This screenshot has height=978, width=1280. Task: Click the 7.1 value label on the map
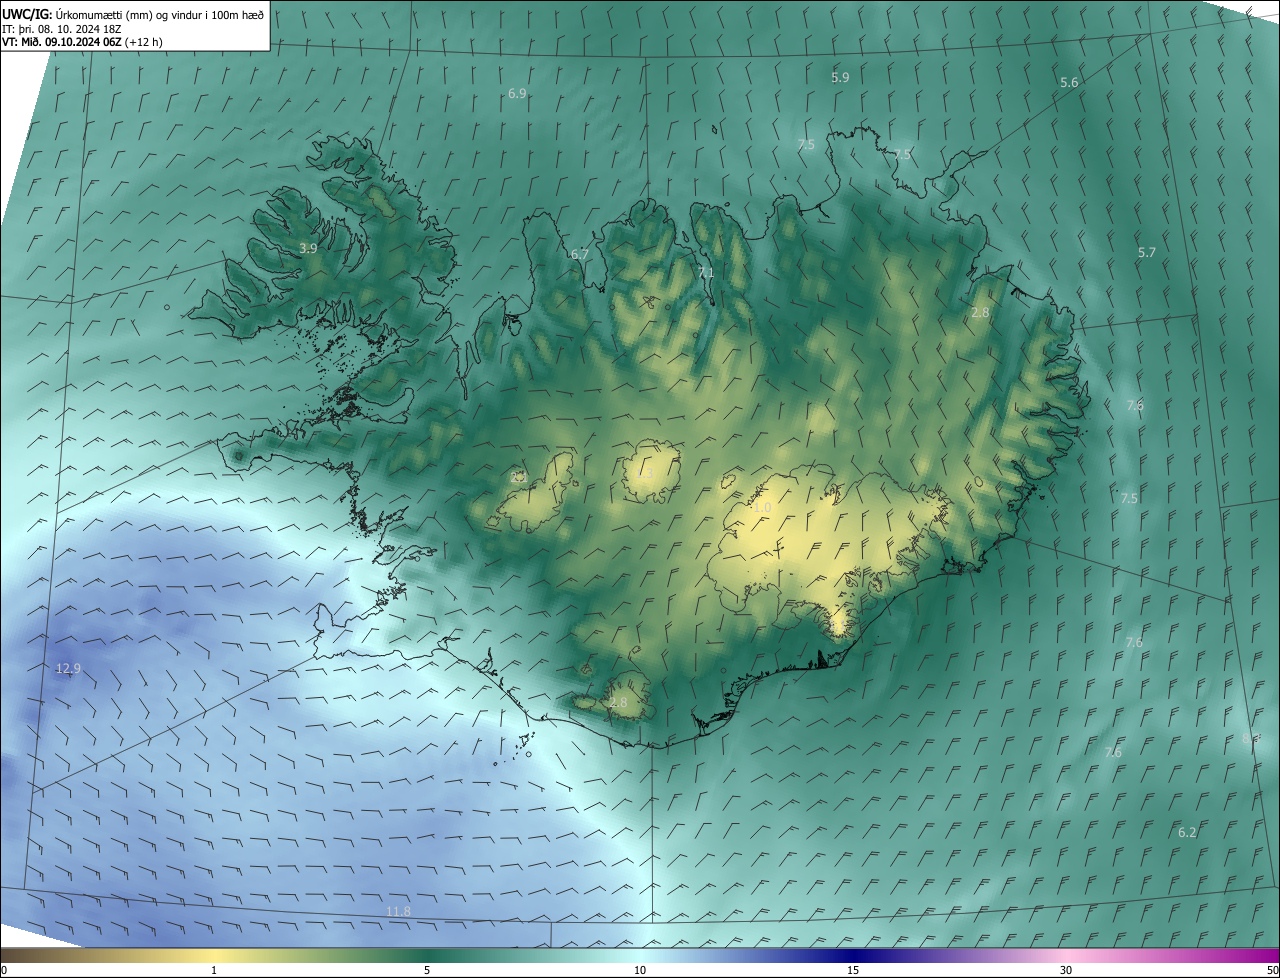706,272
